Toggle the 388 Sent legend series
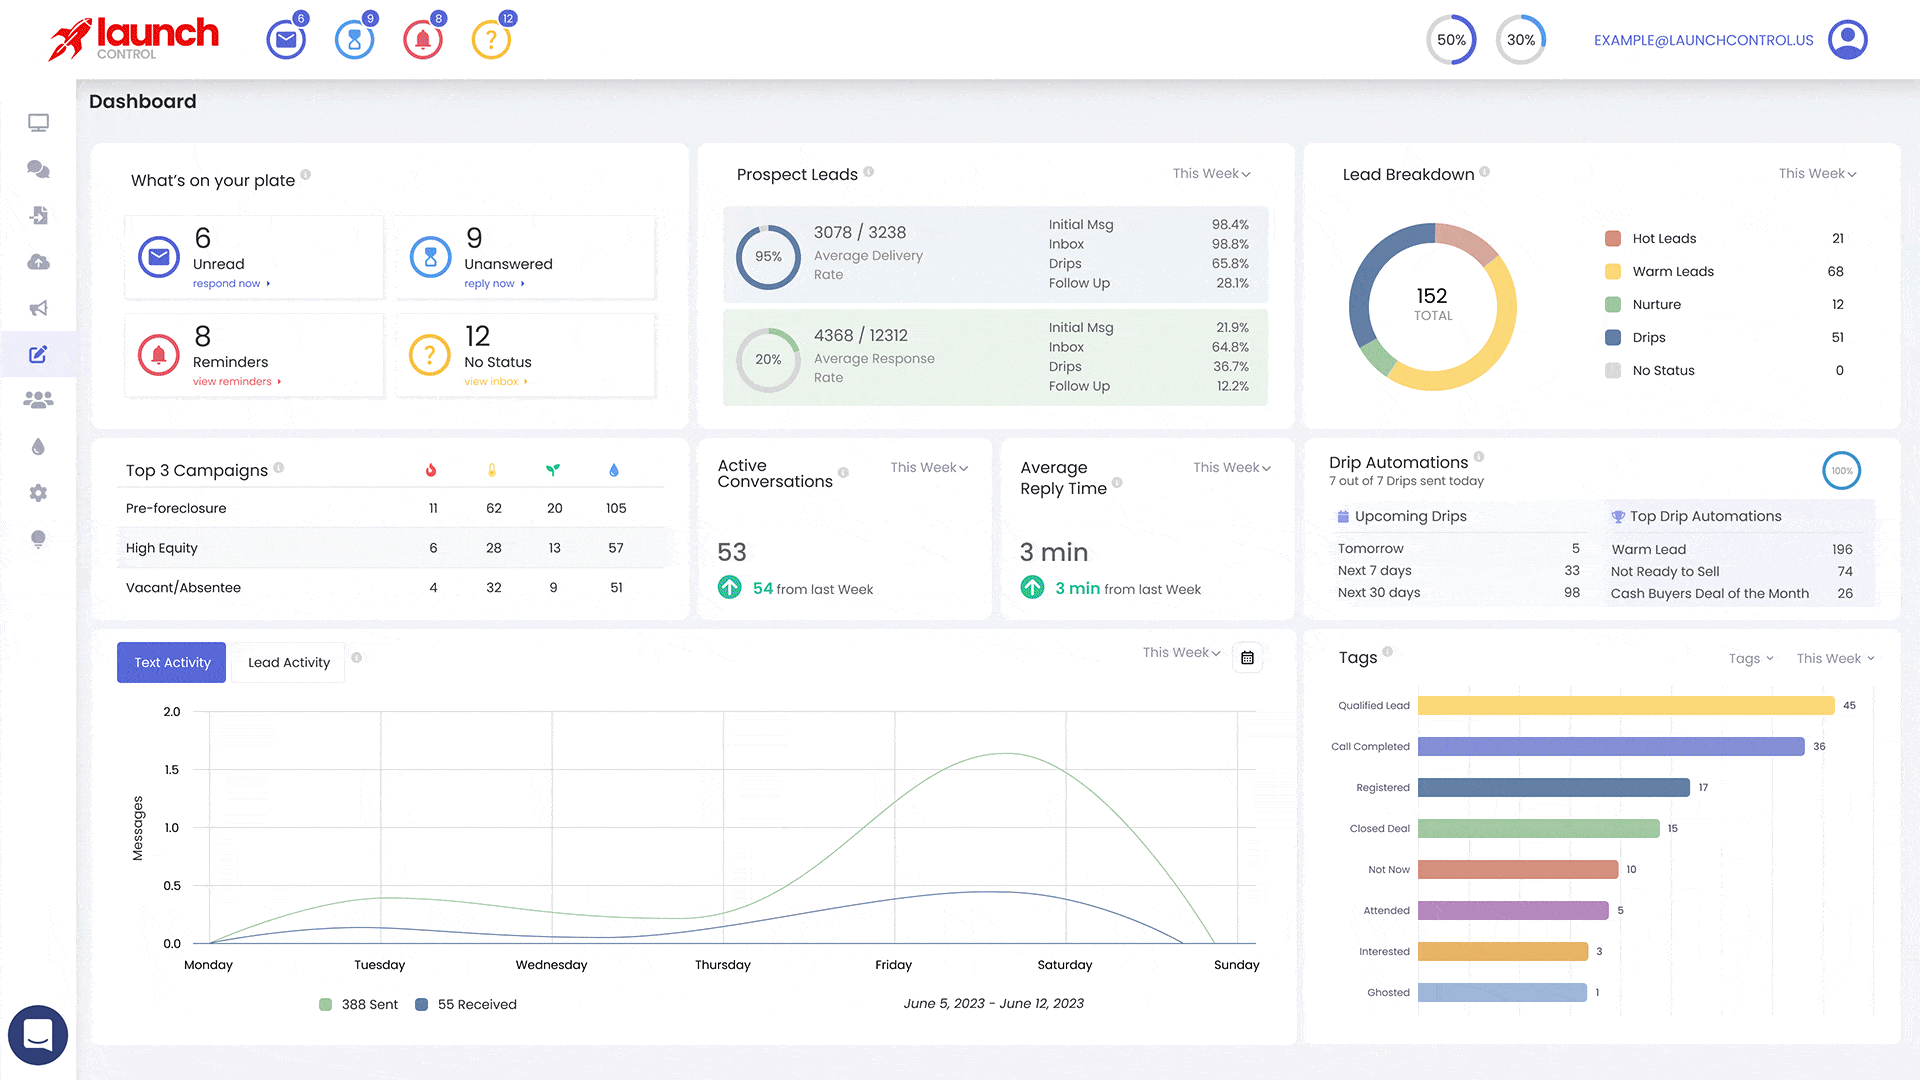 pos(358,1004)
